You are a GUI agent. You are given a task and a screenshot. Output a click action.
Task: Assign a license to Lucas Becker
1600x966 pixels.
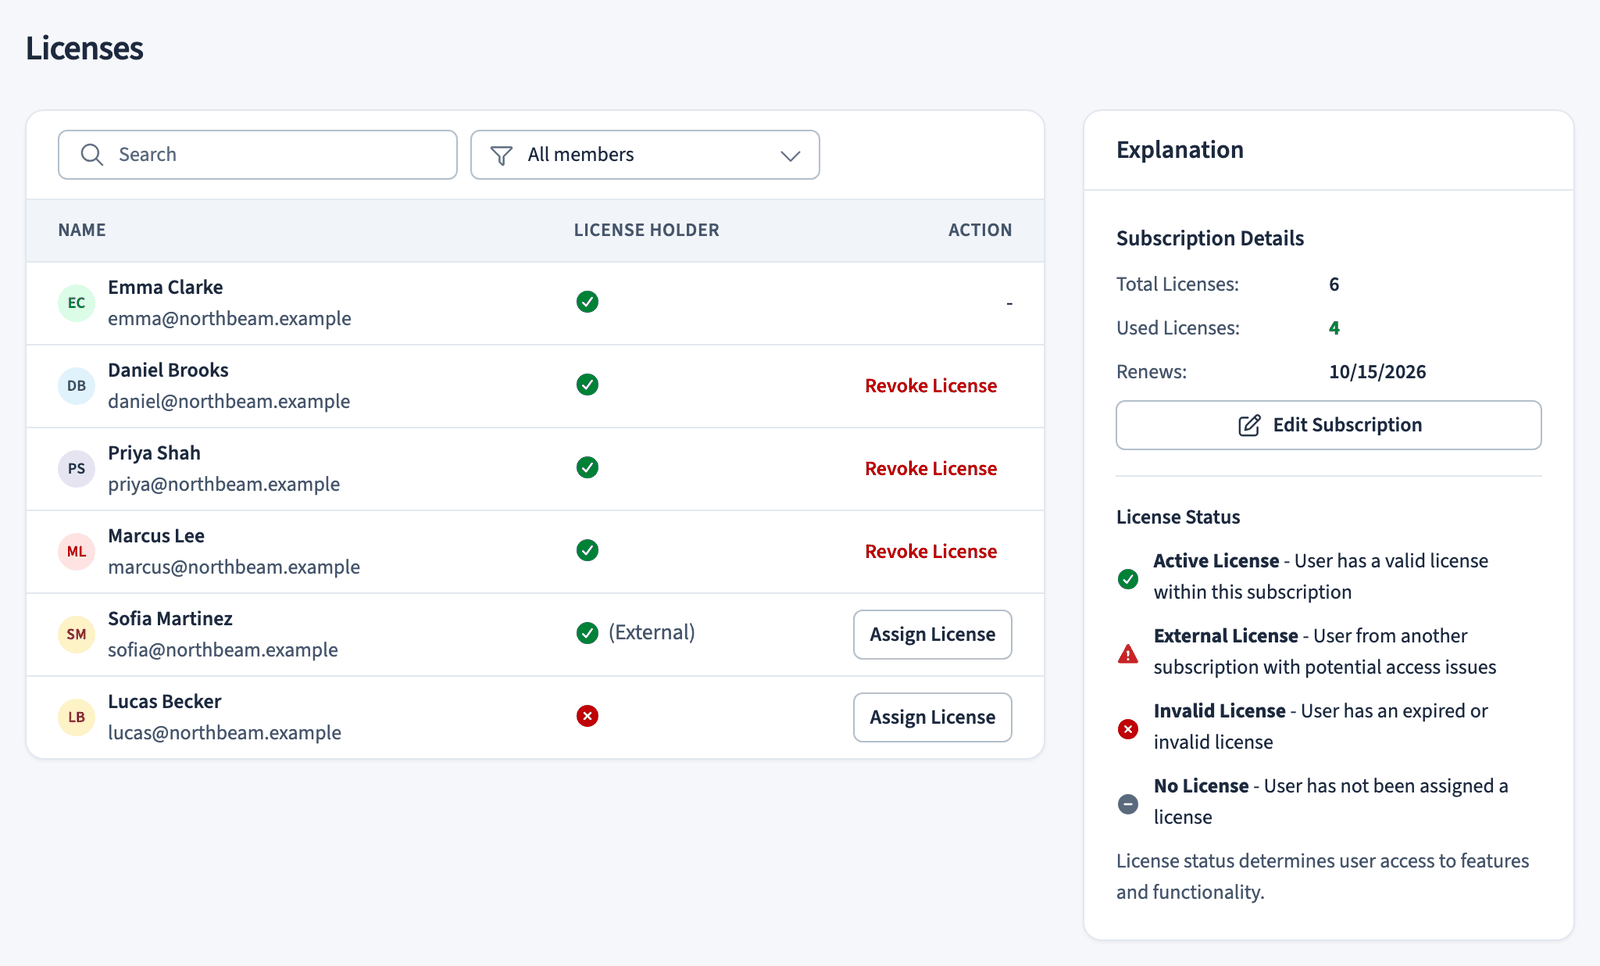(x=933, y=718)
